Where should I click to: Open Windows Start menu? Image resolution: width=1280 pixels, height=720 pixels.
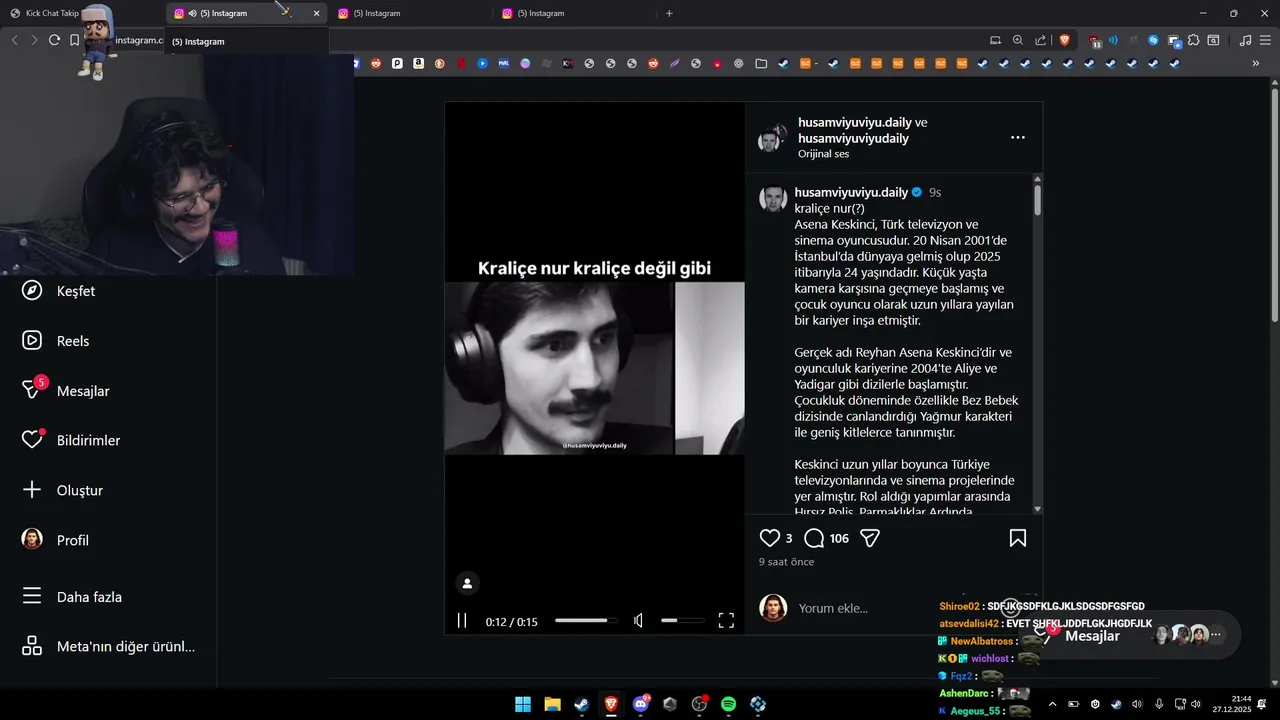click(523, 704)
